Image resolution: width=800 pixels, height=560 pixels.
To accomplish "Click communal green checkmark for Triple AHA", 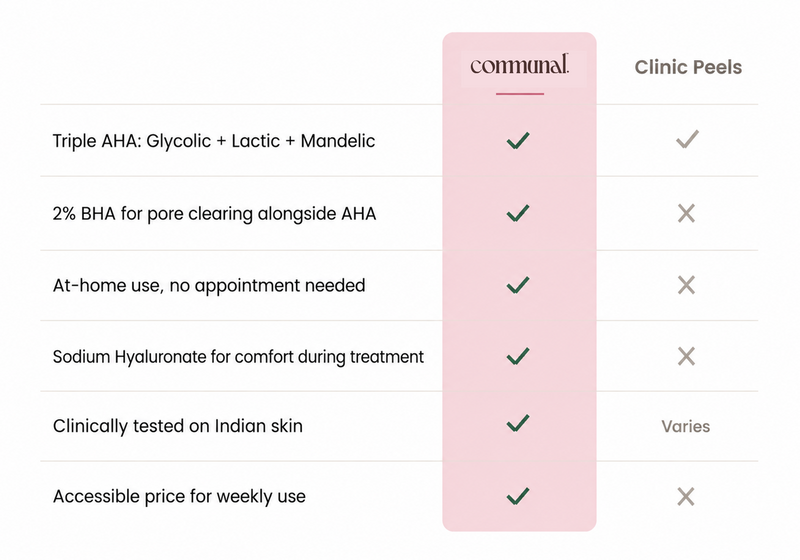I will click(x=518, y=140).
